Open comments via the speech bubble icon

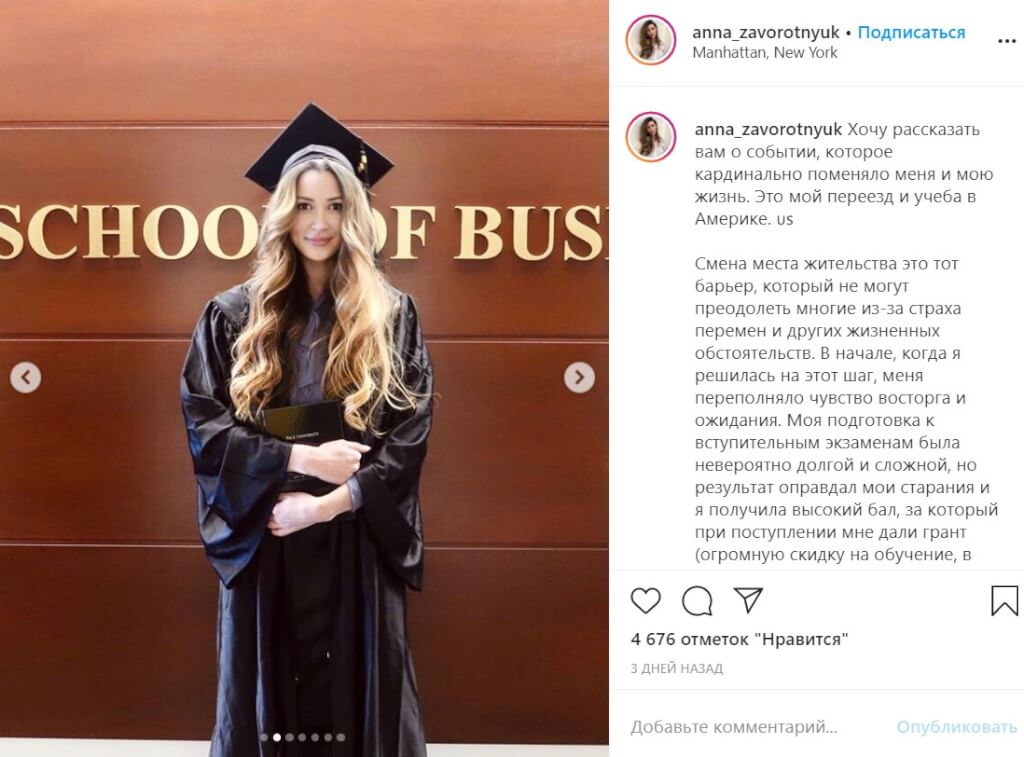[697, 600]
